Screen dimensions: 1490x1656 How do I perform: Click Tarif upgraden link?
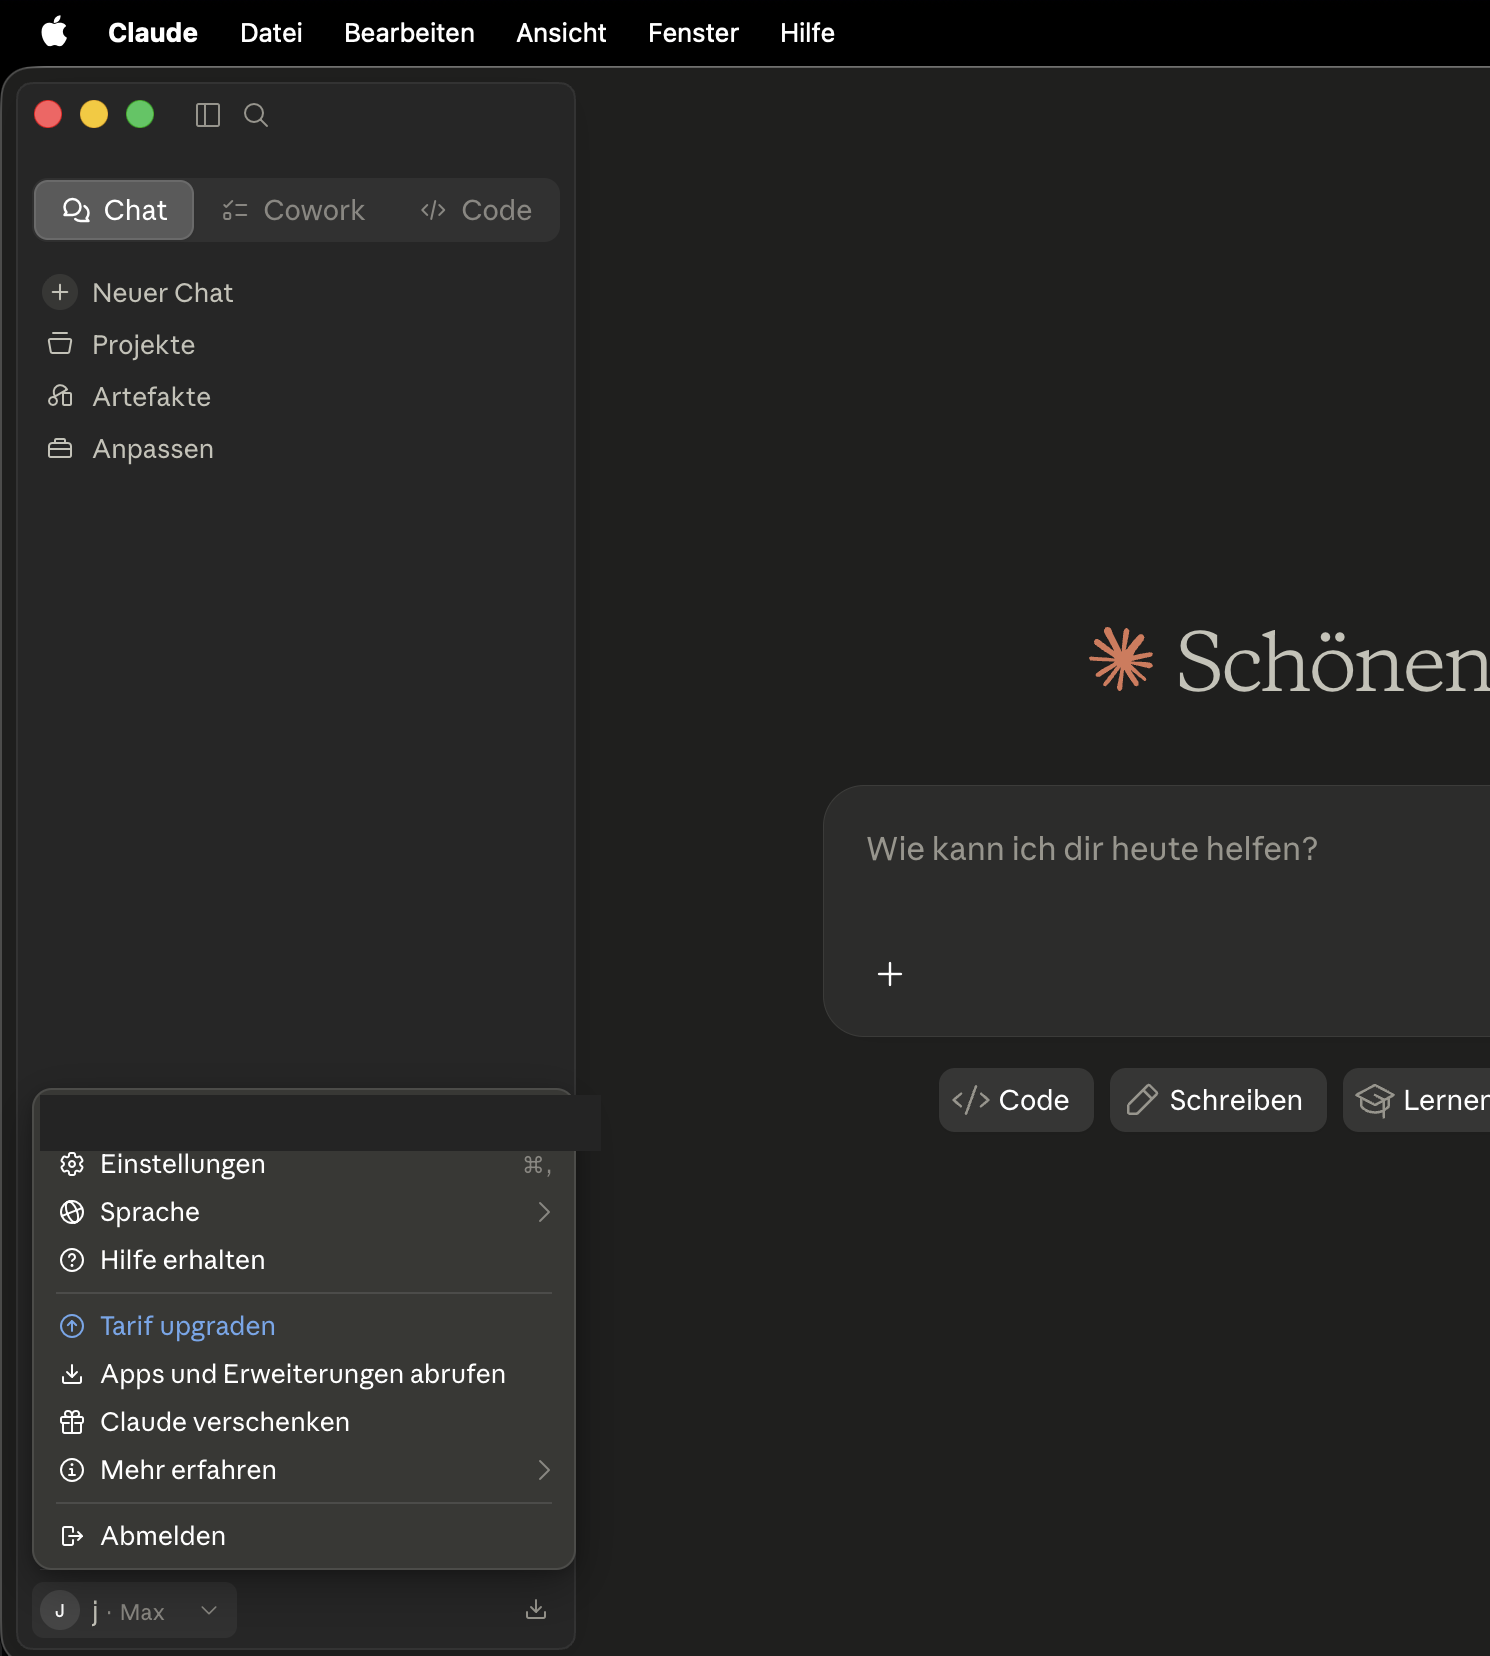click(304, 1326)
